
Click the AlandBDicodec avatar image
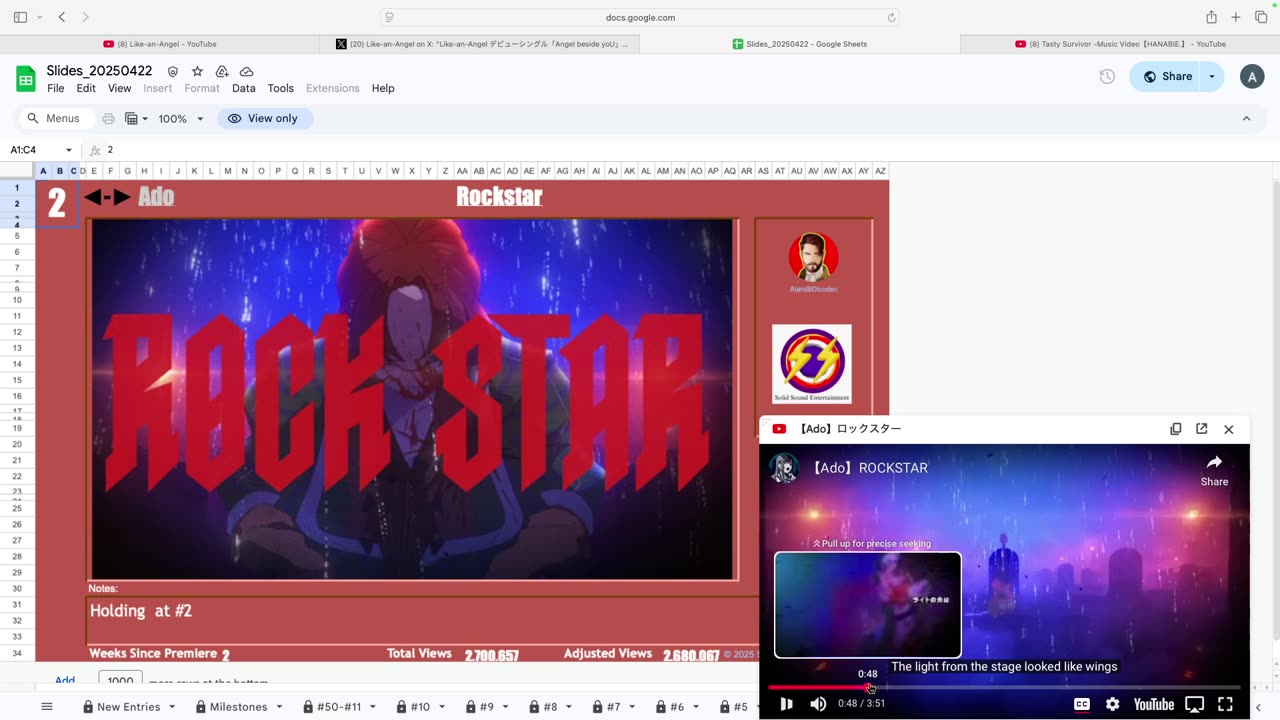[813, 258]
